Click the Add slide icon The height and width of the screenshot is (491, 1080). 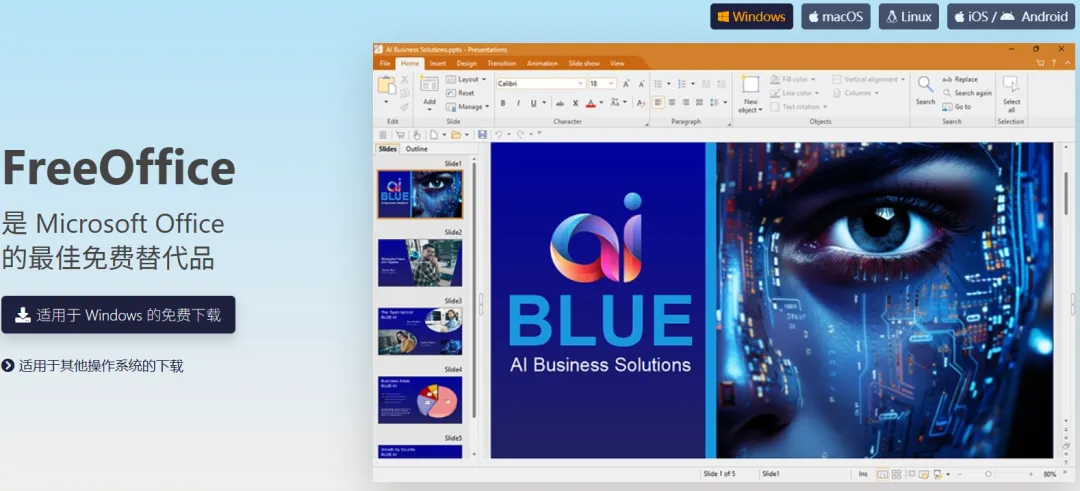(x=429, y=85)
